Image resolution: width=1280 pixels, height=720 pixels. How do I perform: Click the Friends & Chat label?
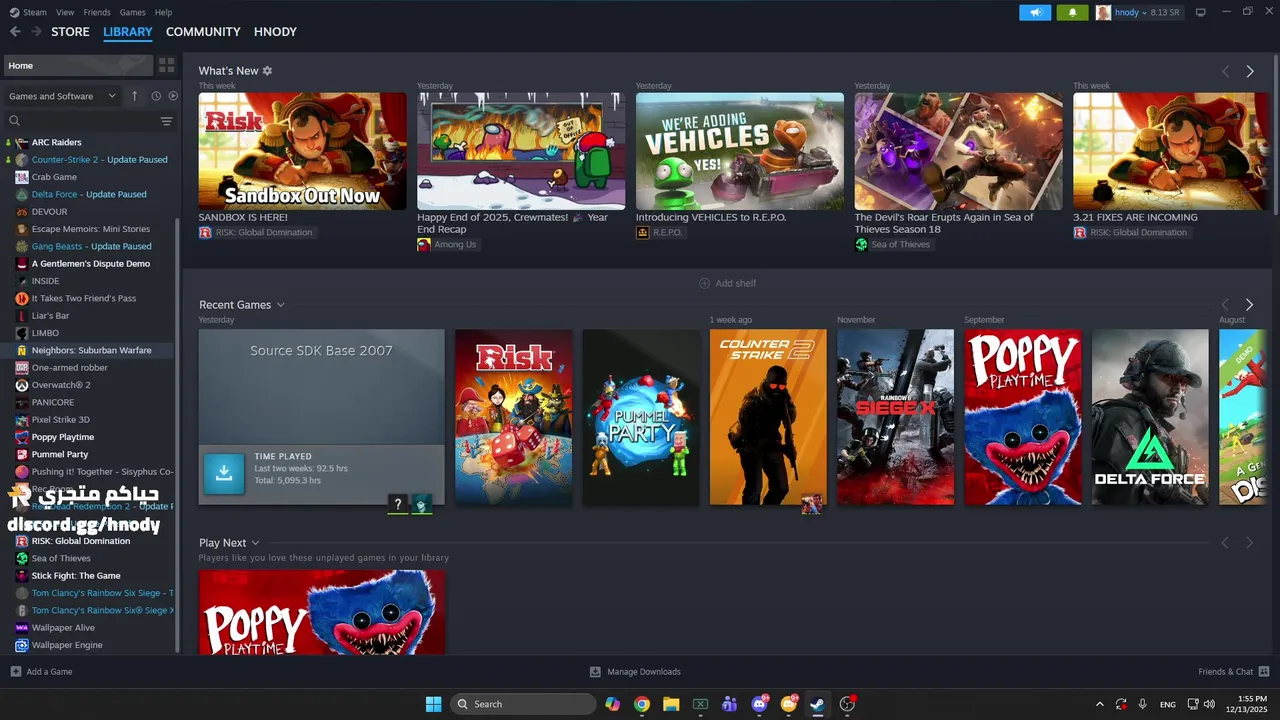[x=1225, y=672]
